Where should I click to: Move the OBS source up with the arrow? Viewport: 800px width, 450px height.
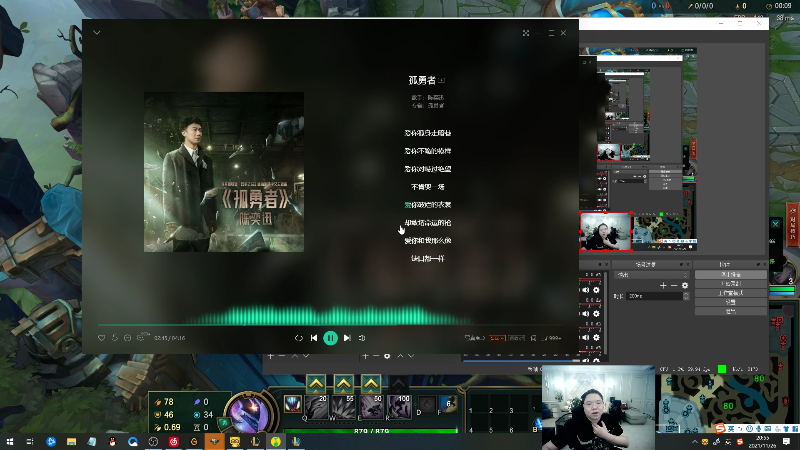(400, 356)
